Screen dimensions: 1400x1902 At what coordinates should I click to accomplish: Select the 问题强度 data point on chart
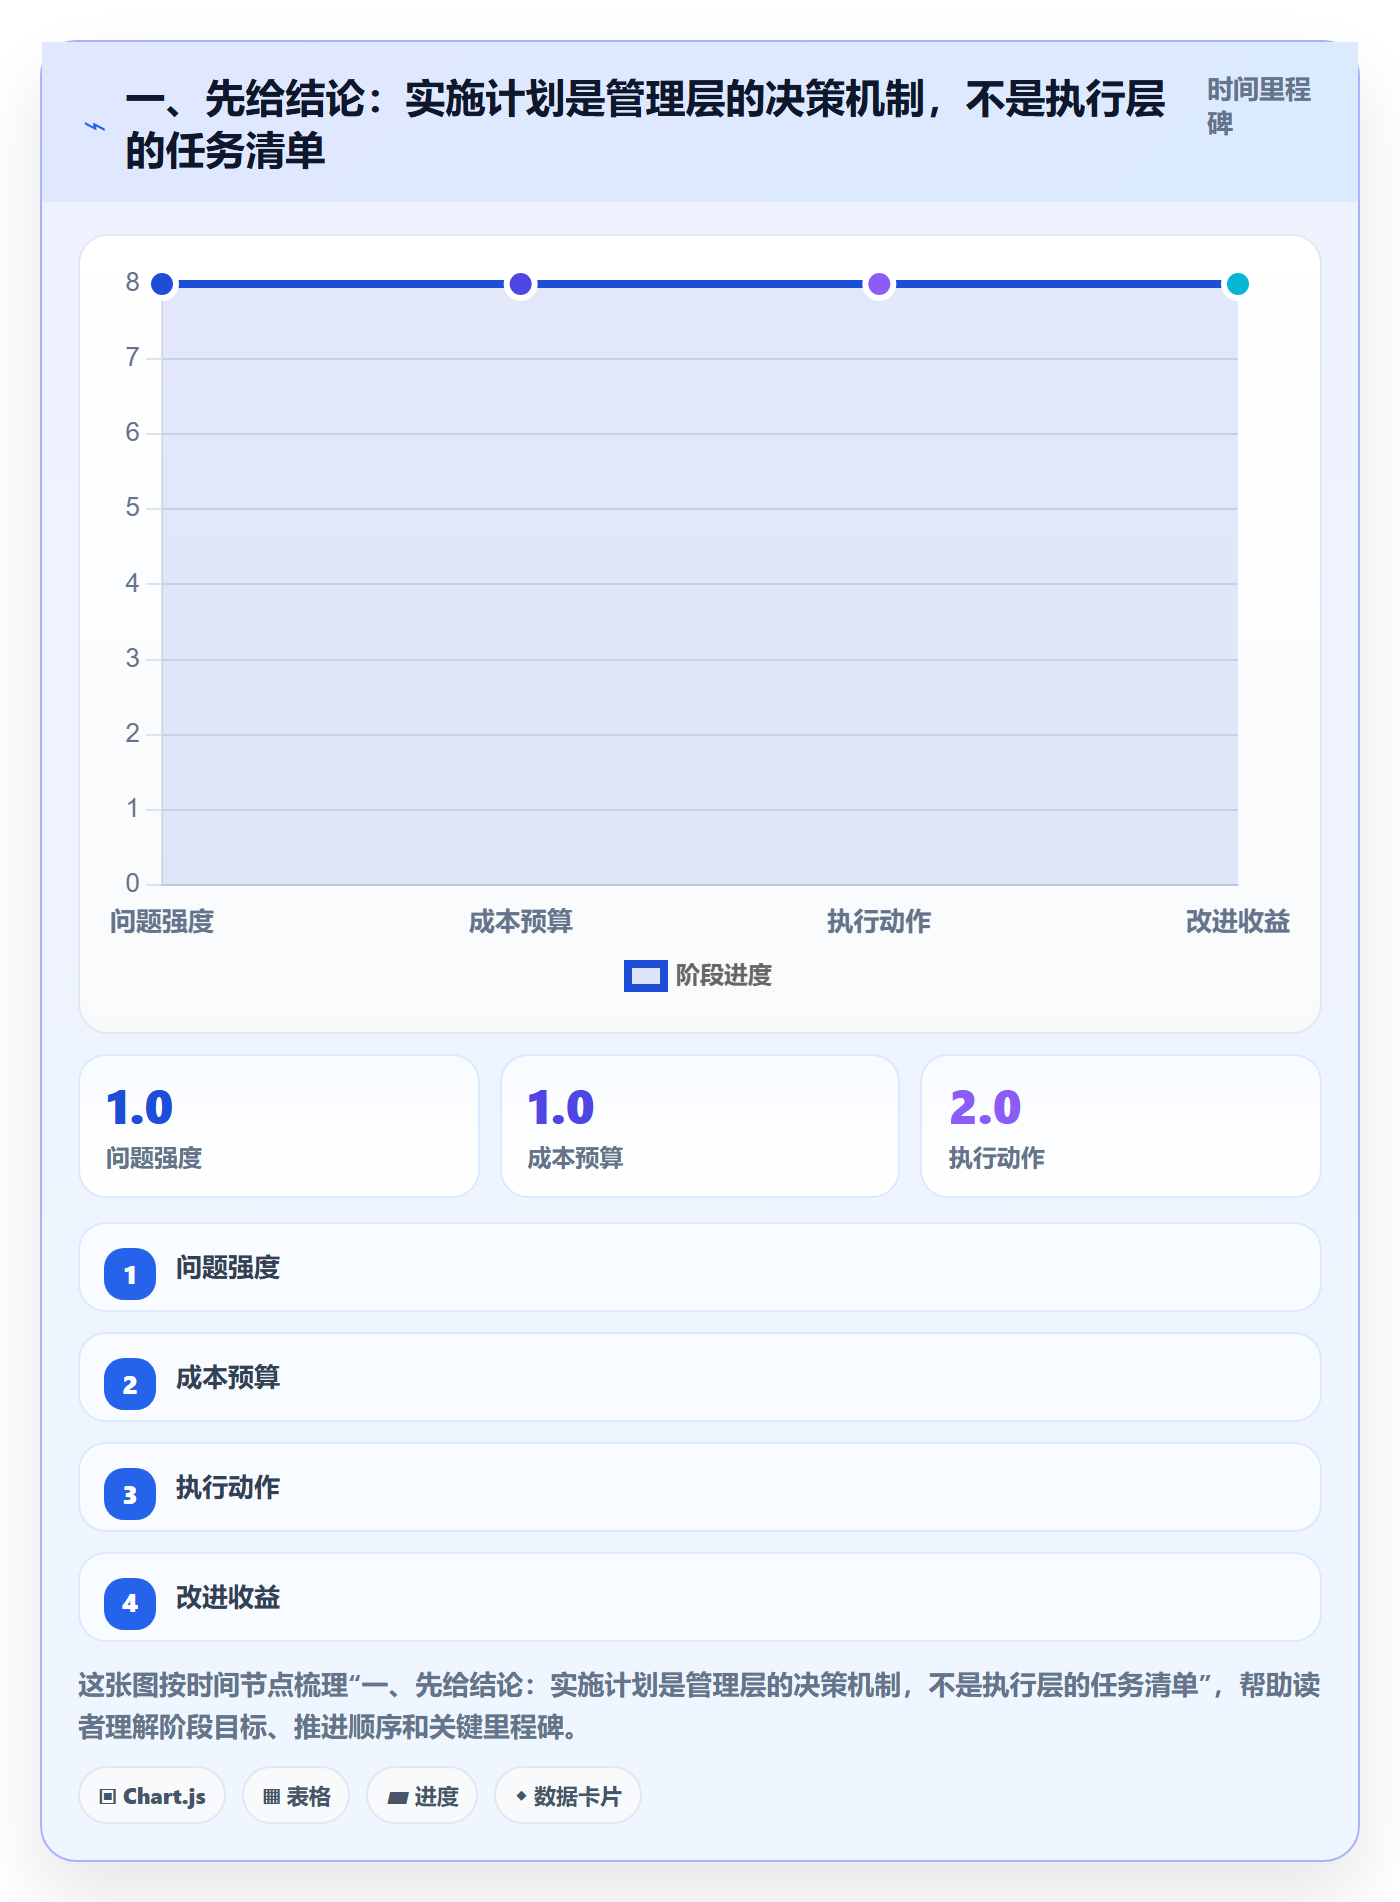click(x=162, y=284)
